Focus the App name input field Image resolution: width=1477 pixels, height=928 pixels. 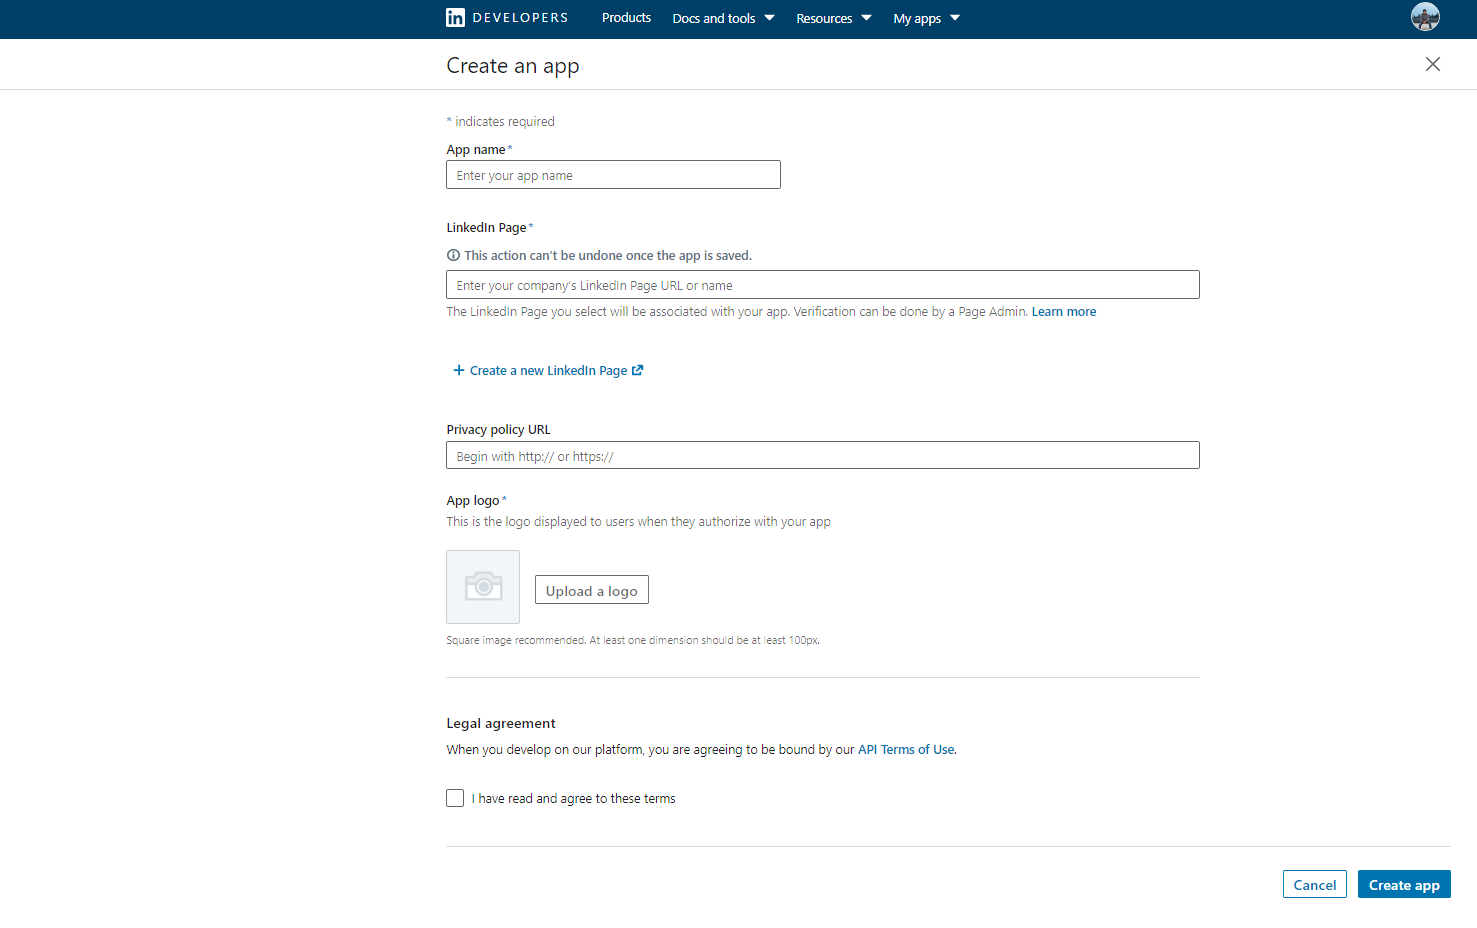[x=613, y=175]
